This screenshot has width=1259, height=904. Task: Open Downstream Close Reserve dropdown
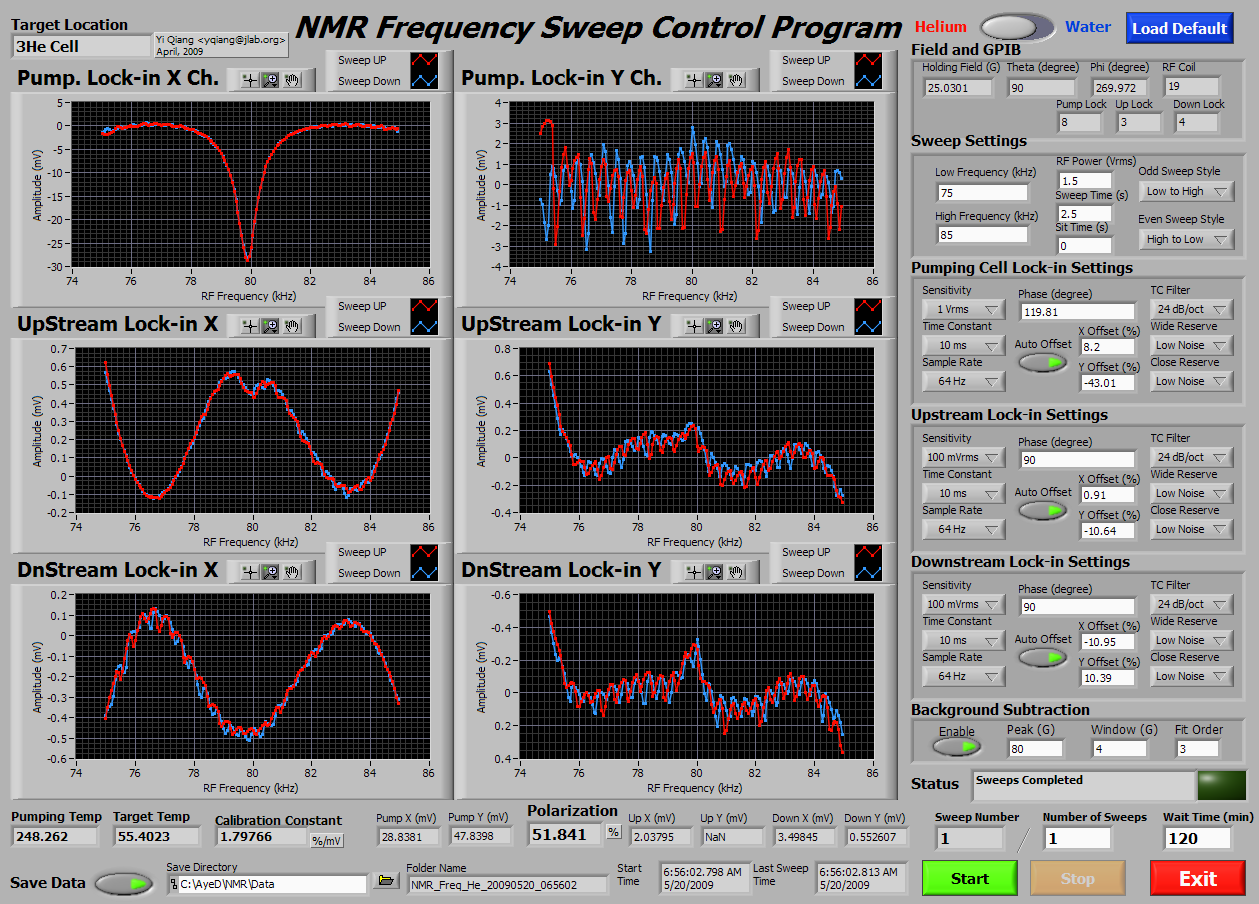(x=1192, y=676)
